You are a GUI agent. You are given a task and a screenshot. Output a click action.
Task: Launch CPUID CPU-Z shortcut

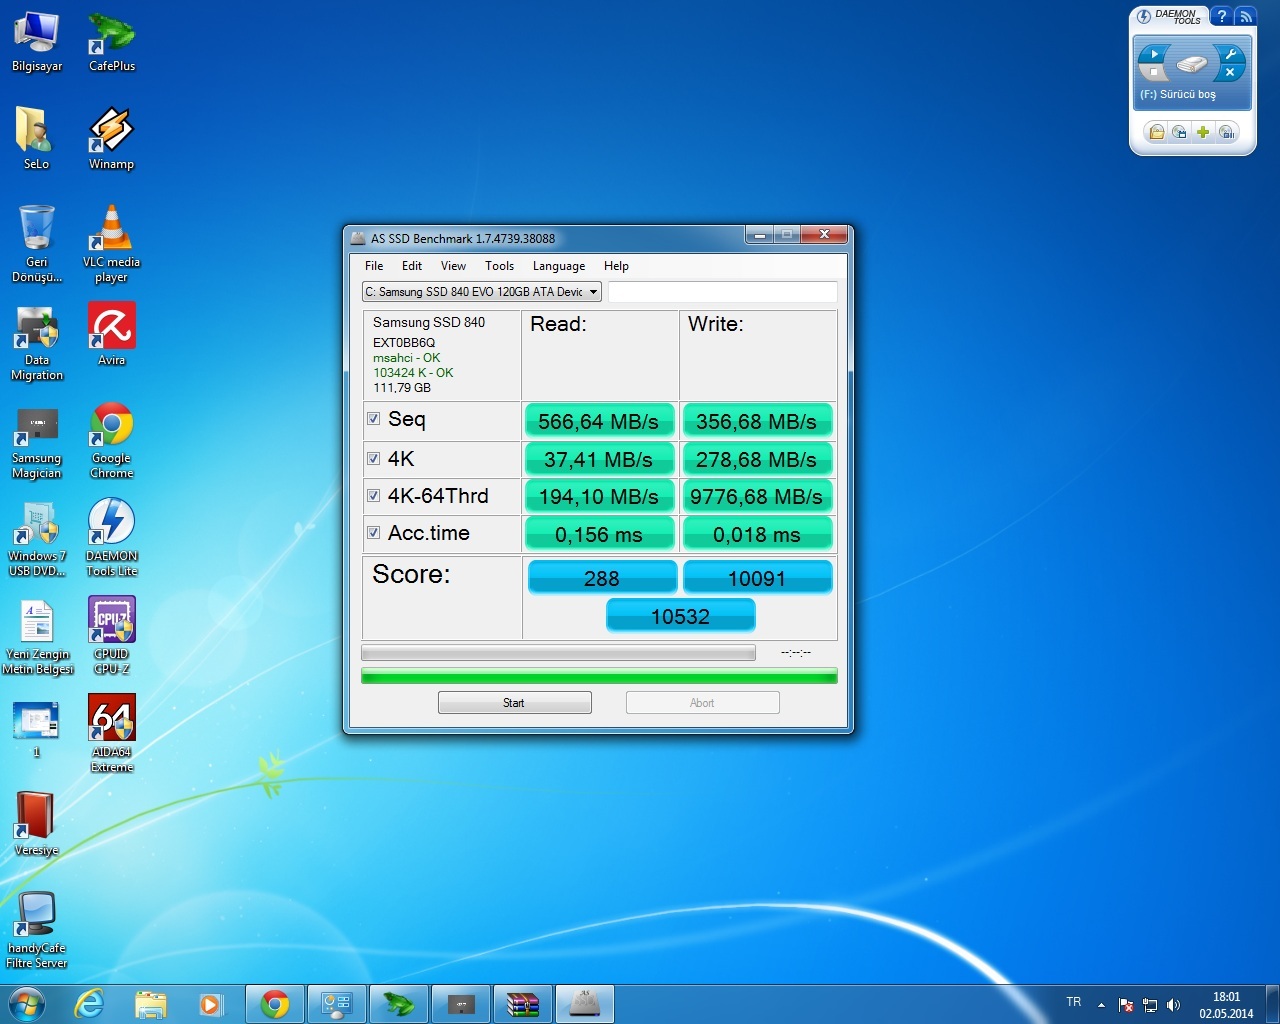pyautogui.click(x=111, y=636)
